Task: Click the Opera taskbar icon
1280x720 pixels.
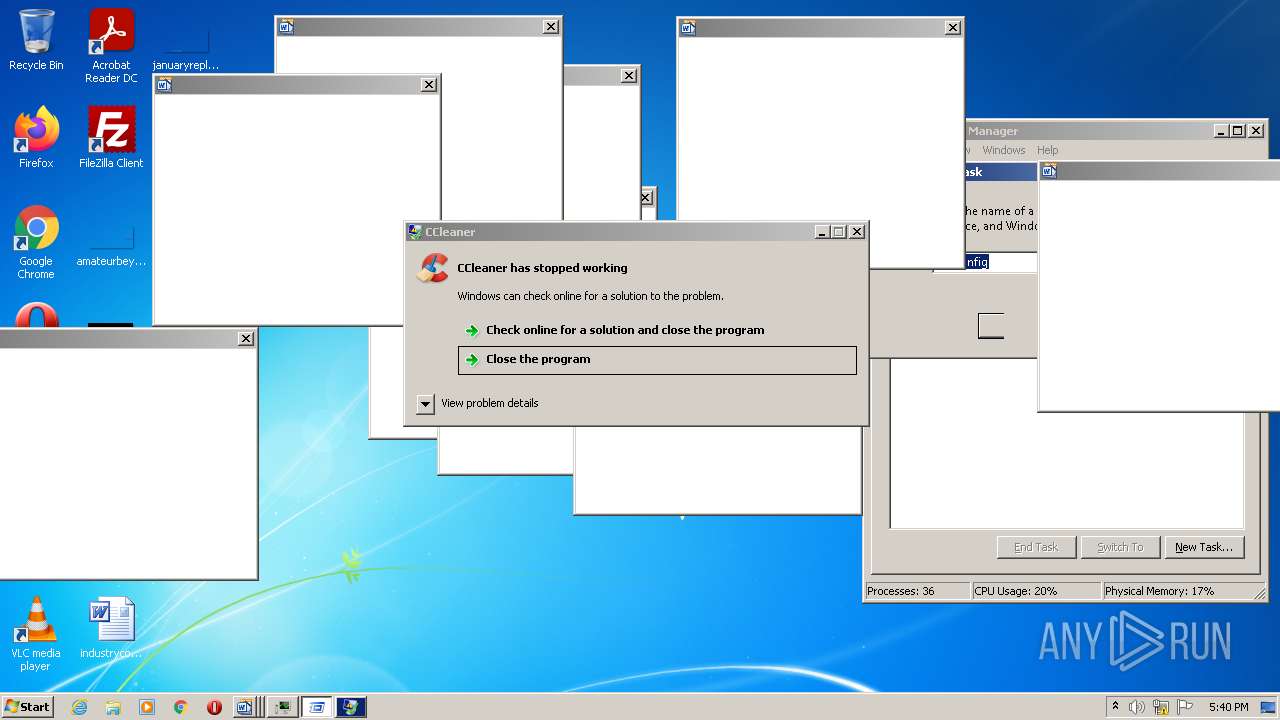Action: (x=214, y=707)
